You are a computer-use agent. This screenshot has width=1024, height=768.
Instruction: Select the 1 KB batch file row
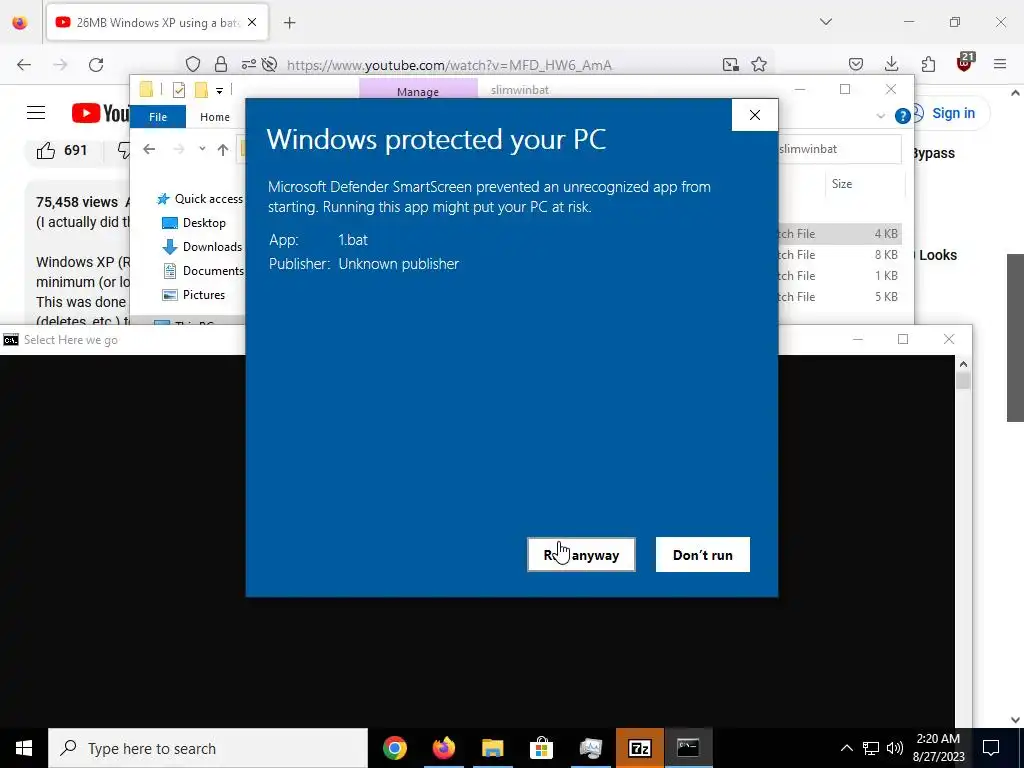[839, 276]
